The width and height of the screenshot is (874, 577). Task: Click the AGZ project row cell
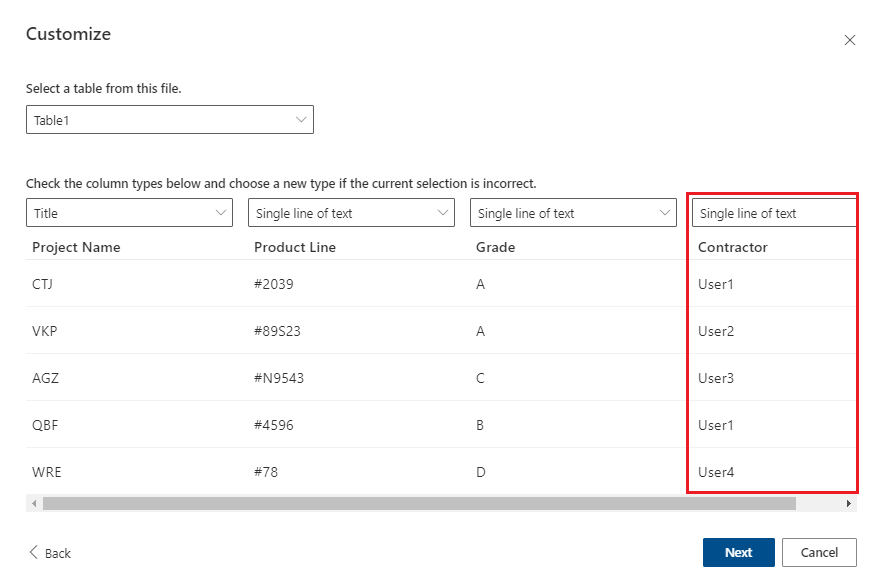point(45,378)
